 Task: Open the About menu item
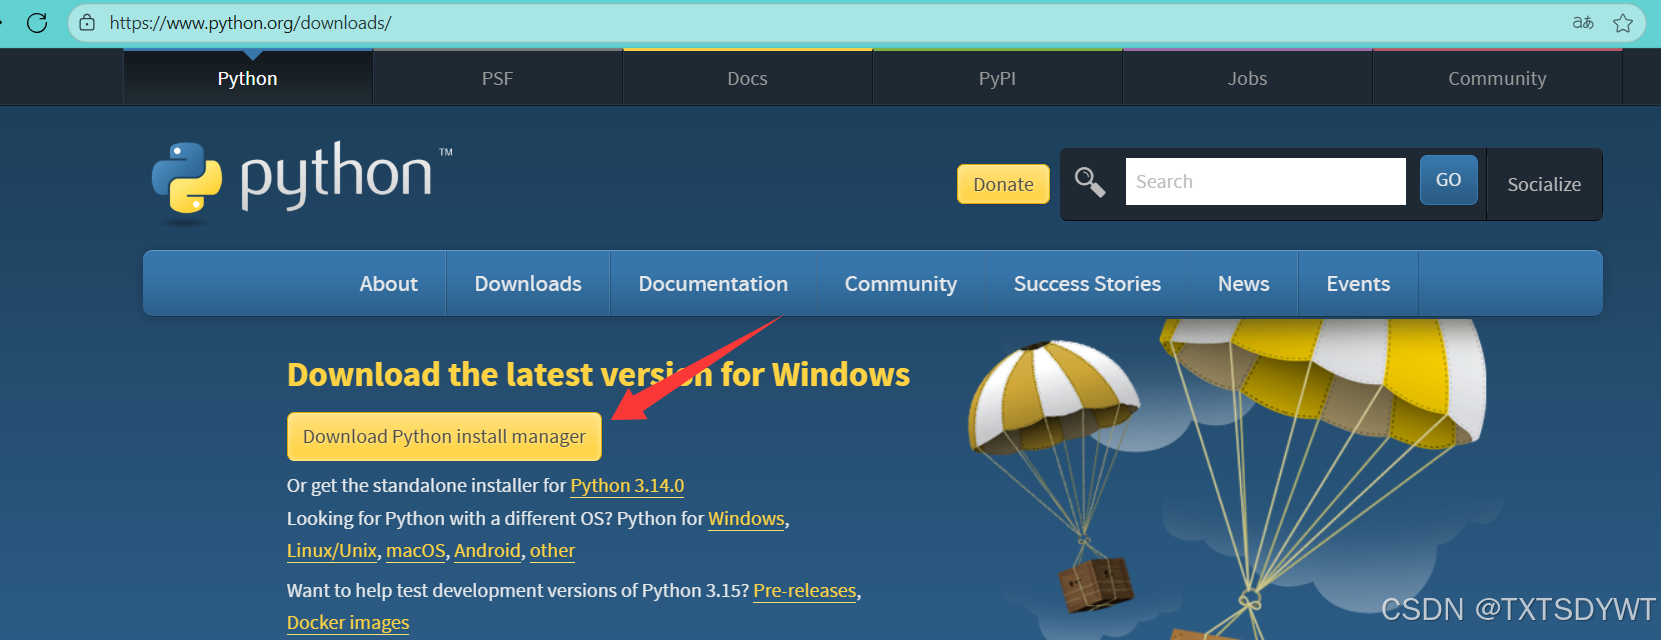389,284
